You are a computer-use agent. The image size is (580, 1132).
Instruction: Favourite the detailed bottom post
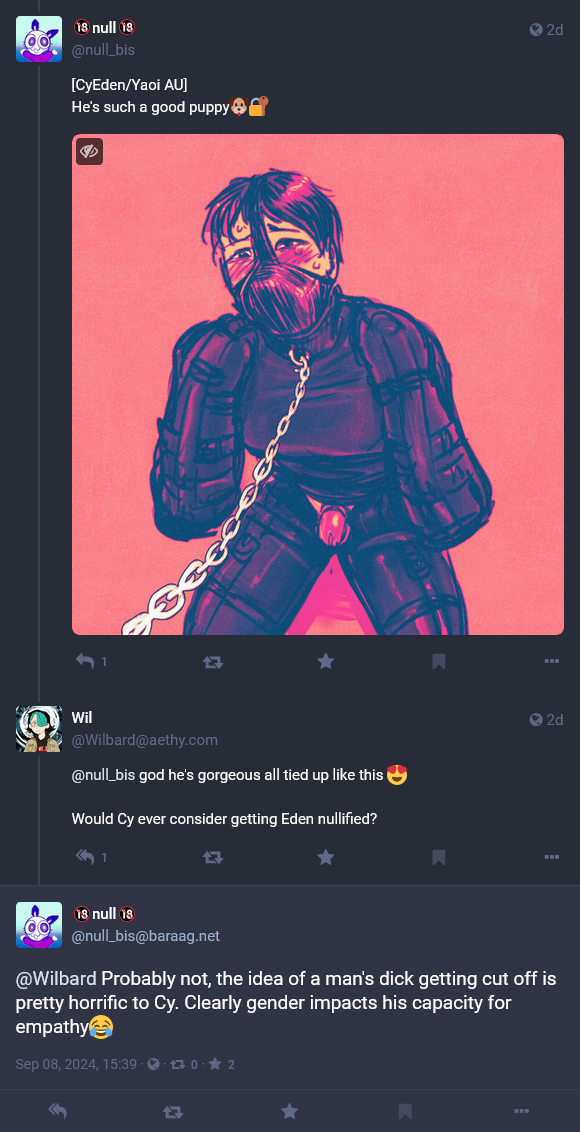[290, 1111]
